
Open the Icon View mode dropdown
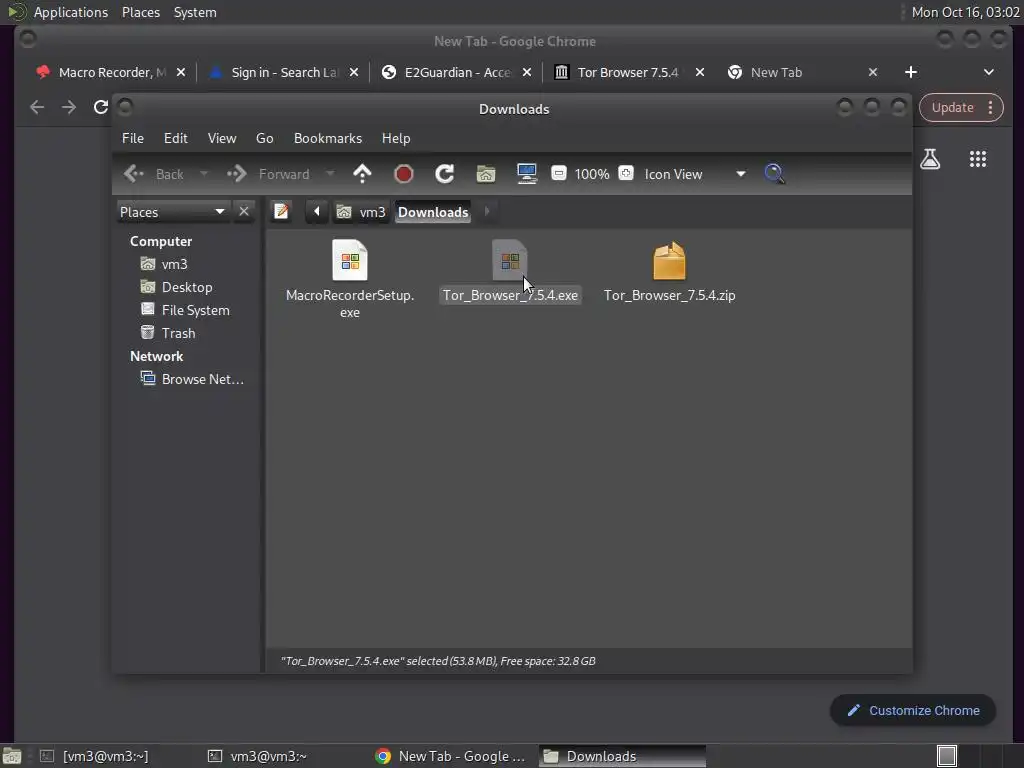[x=696, y=174]
